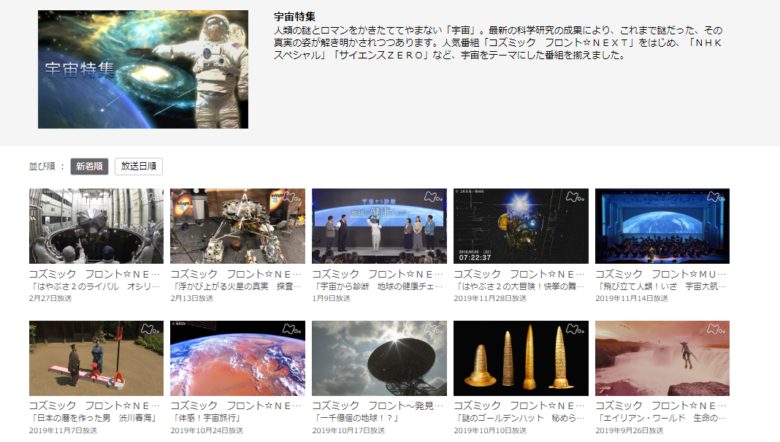
Task: Click the 「体感！宇宙旅行」 subtitle
Action: (207, 418)
